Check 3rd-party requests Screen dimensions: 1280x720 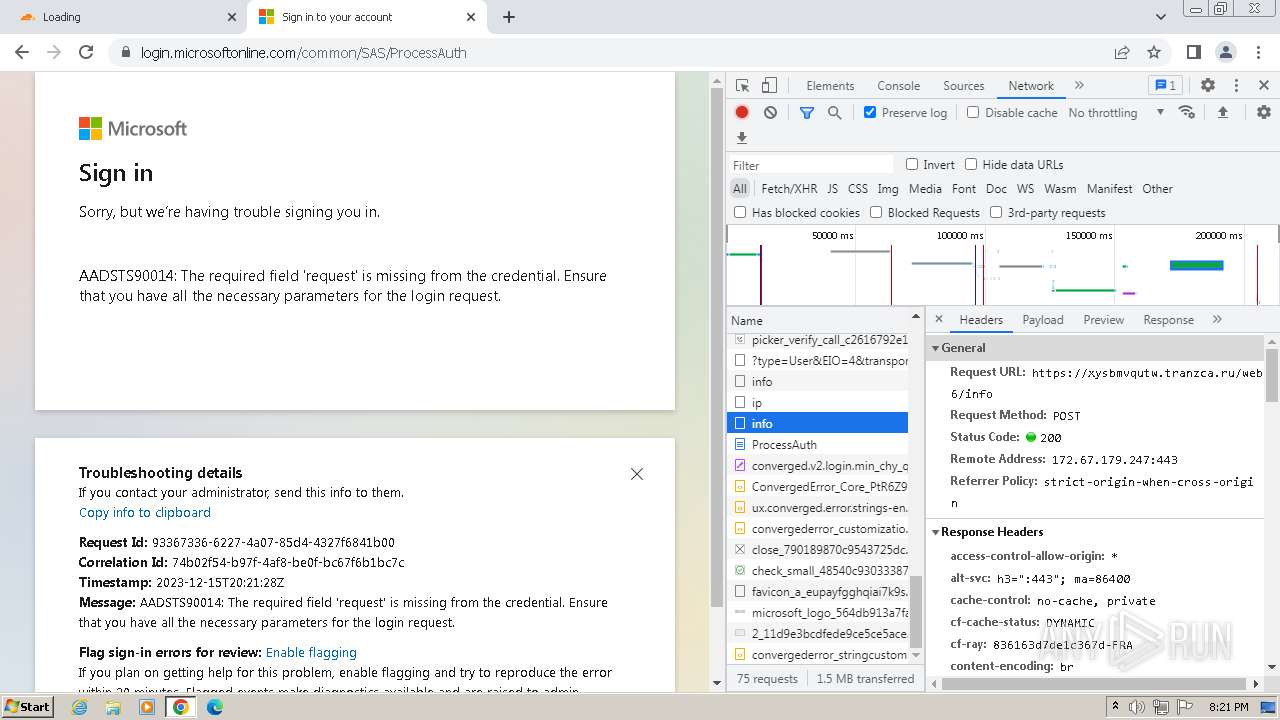click(996, 212)
